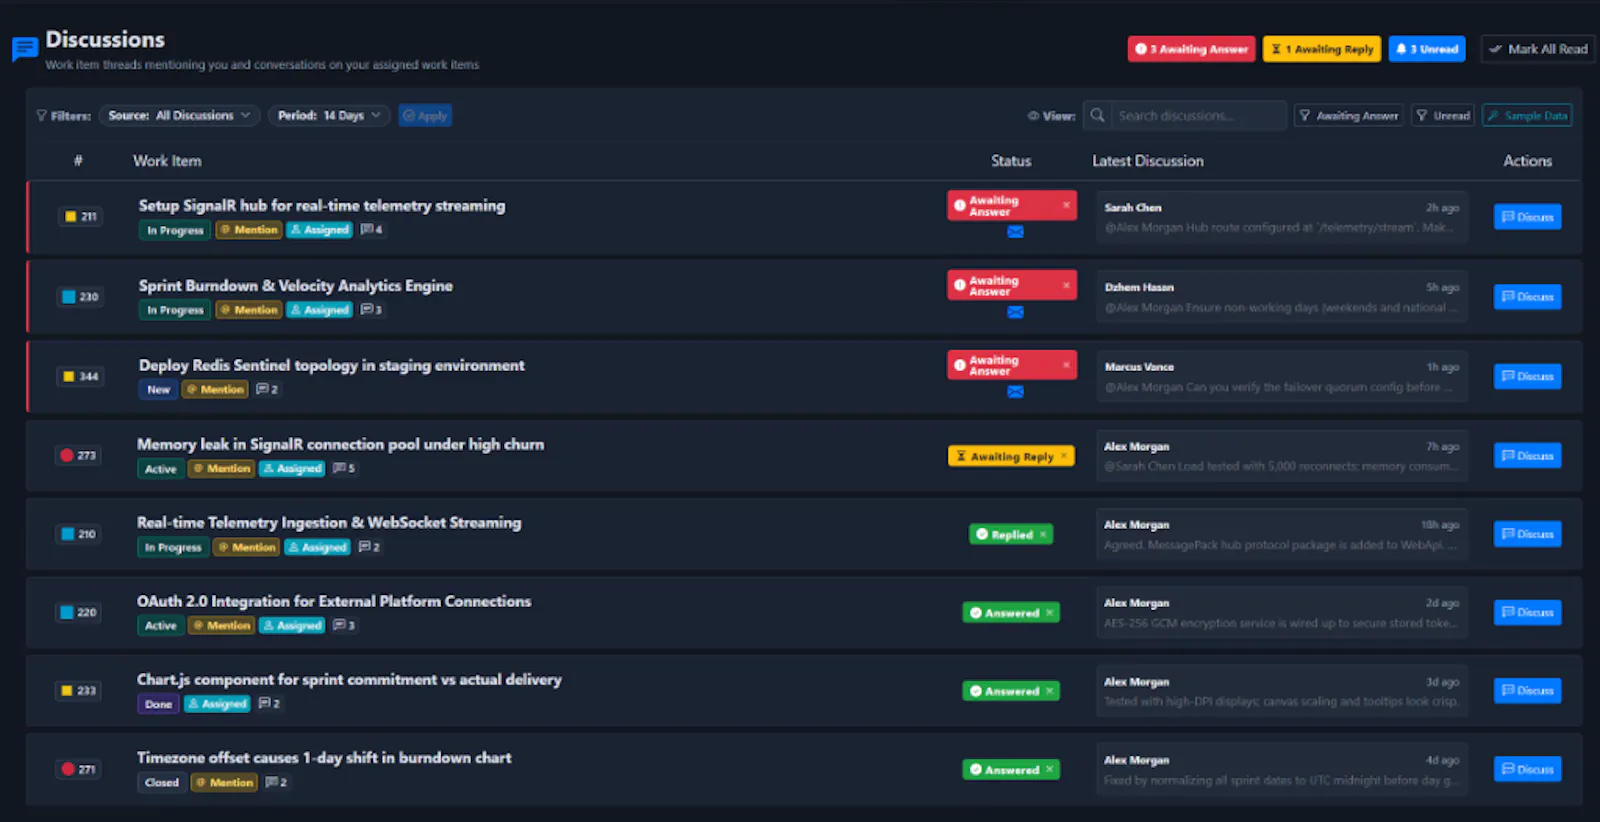The height and width of the screenshot is (822, 1600).
Task: Open Chart.js sprint commitment component item
Action: click(349, 680)
